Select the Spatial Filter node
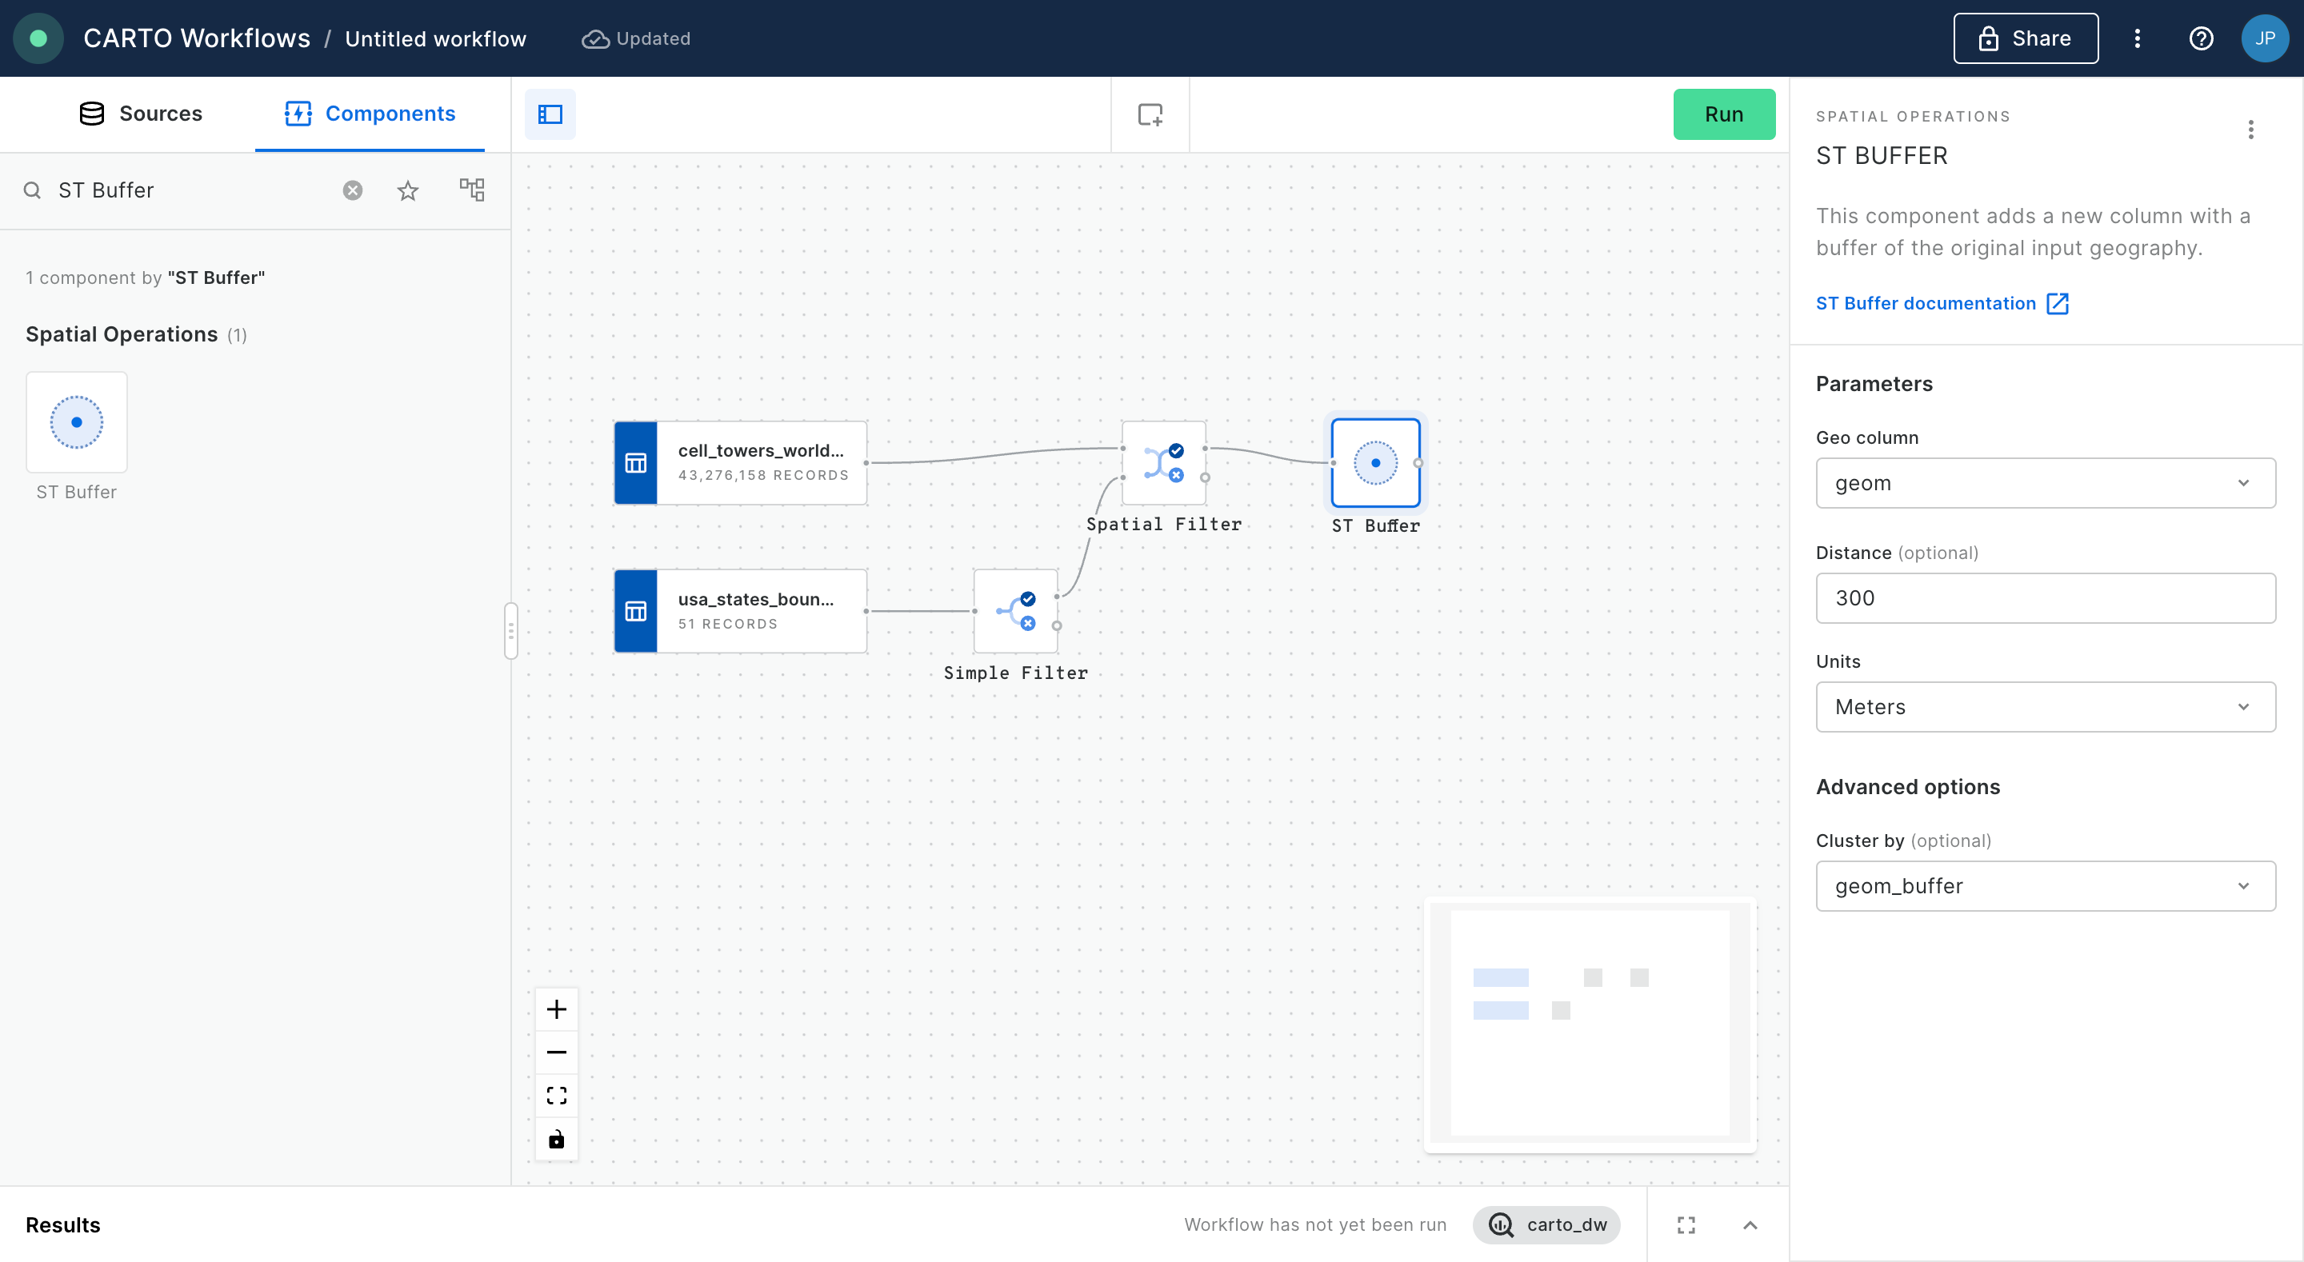Viewport: 2304px width, 1262px height. (1163, 463)
